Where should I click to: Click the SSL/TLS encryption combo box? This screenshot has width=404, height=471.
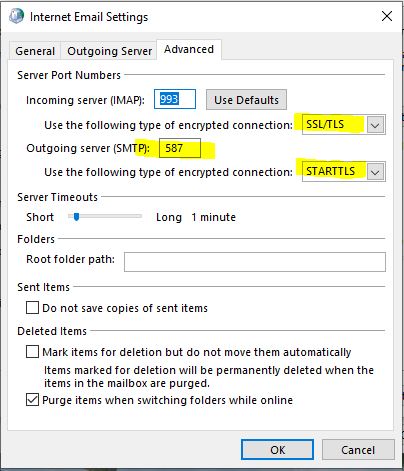coord(344,125)
